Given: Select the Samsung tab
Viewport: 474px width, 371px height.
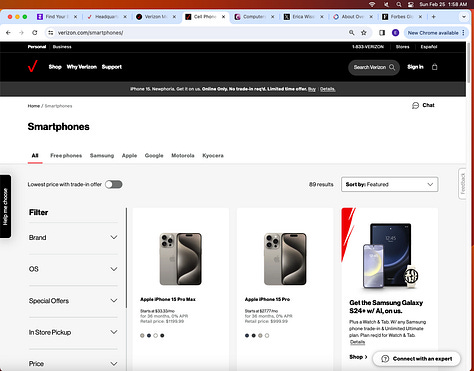Looking at the screenshot, I should coord(102,156).
